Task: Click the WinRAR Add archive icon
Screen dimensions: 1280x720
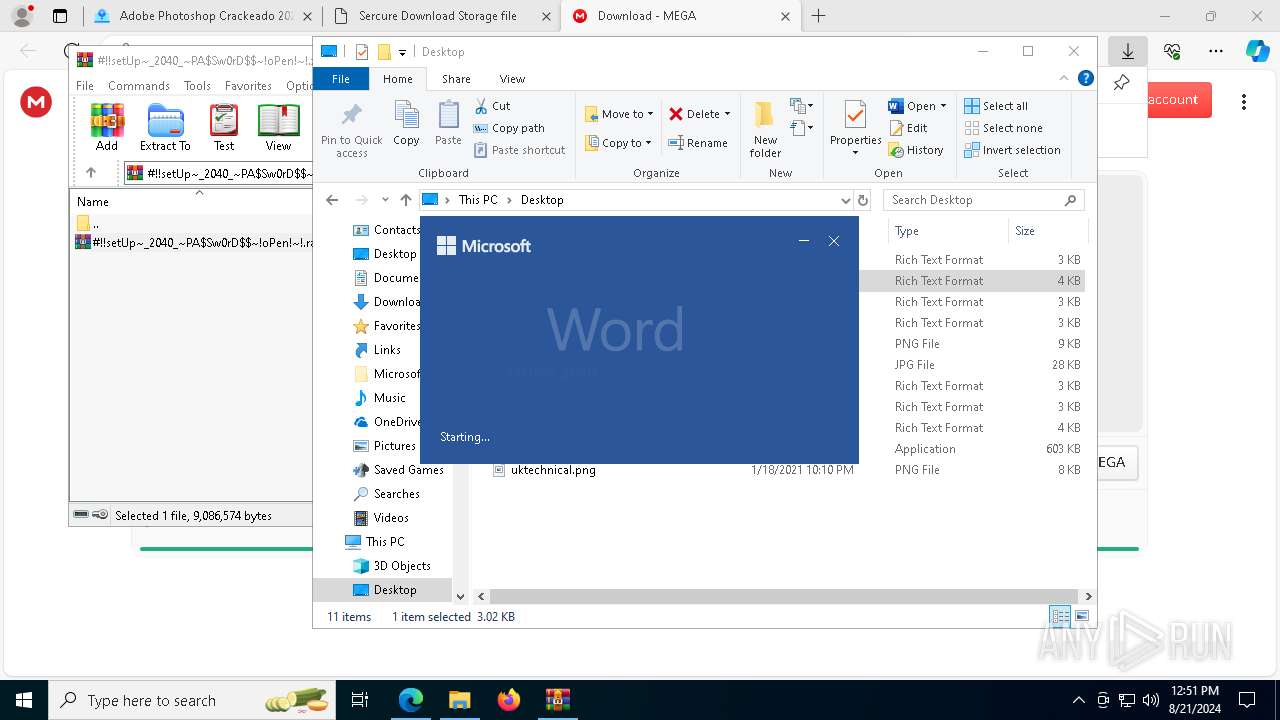Action: (107, 127)
